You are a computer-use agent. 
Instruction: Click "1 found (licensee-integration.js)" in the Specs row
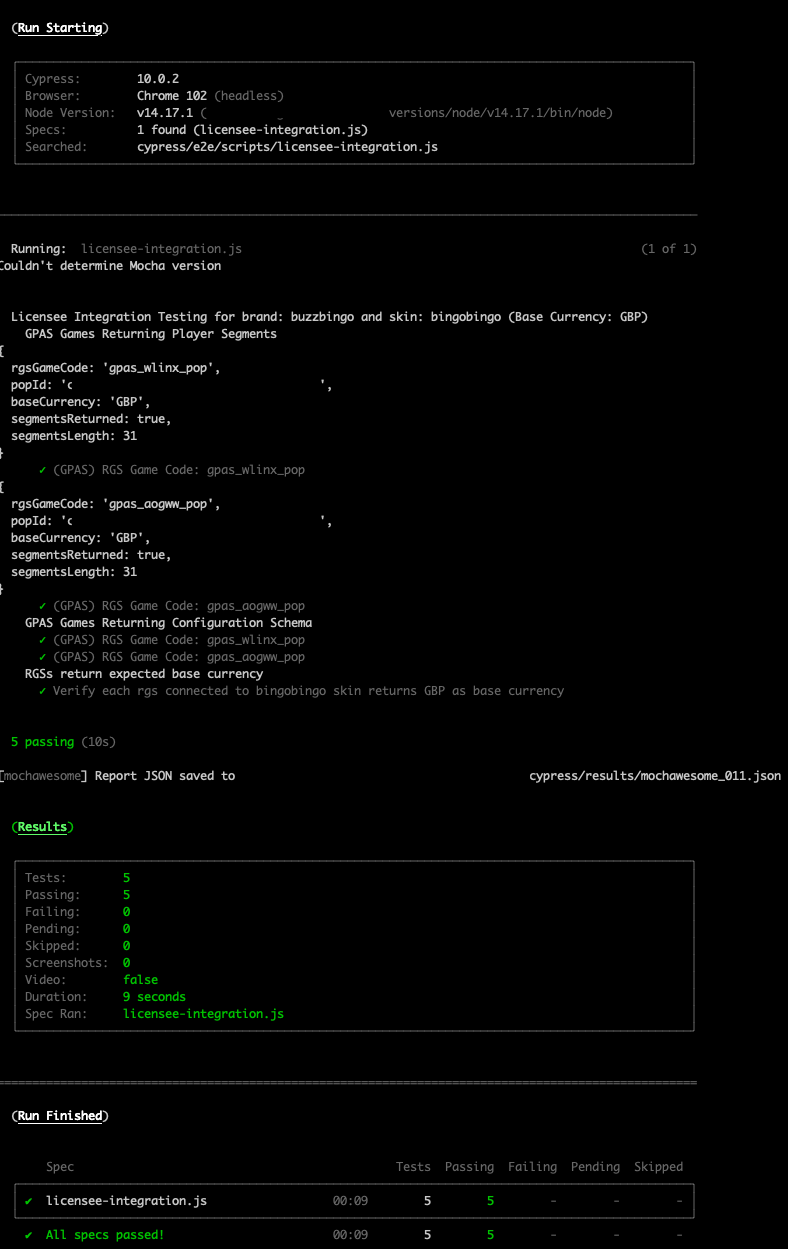(252, 129)
